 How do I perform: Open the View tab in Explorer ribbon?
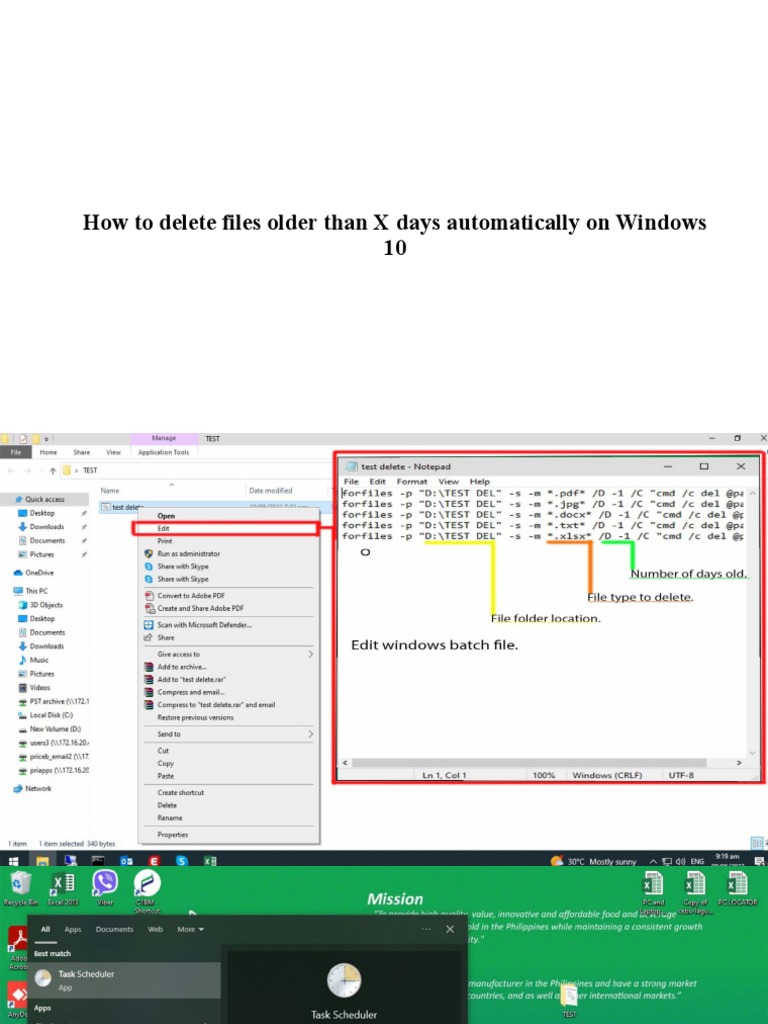pos(114,452)
